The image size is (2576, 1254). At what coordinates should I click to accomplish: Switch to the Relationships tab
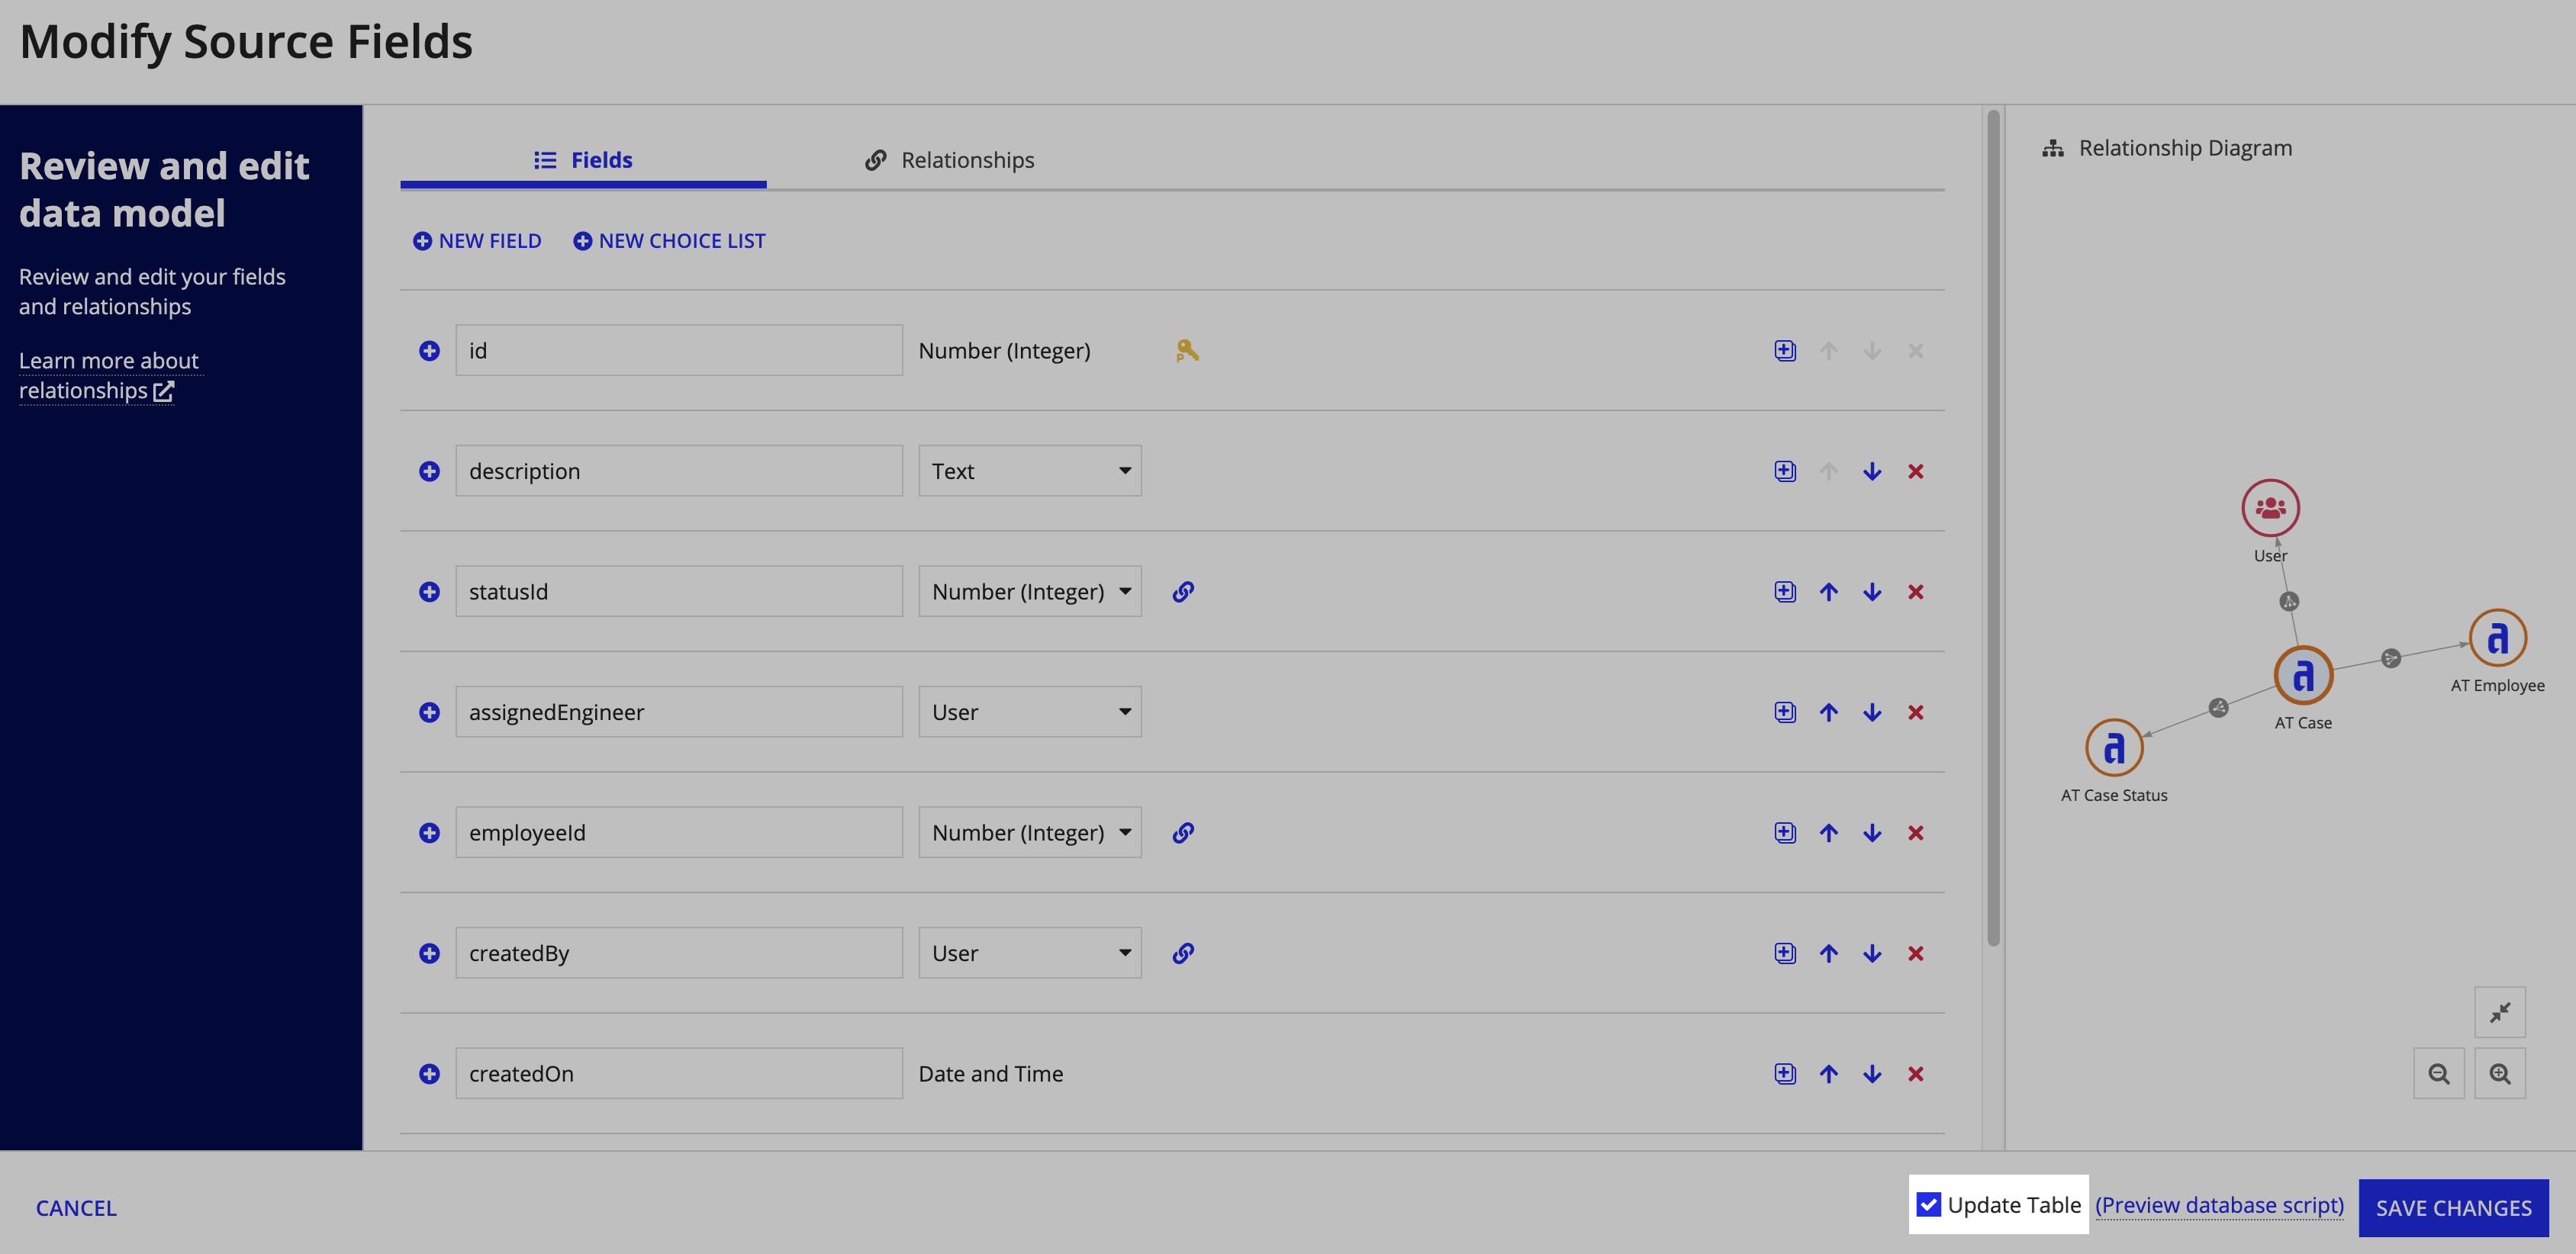point(949,159)
